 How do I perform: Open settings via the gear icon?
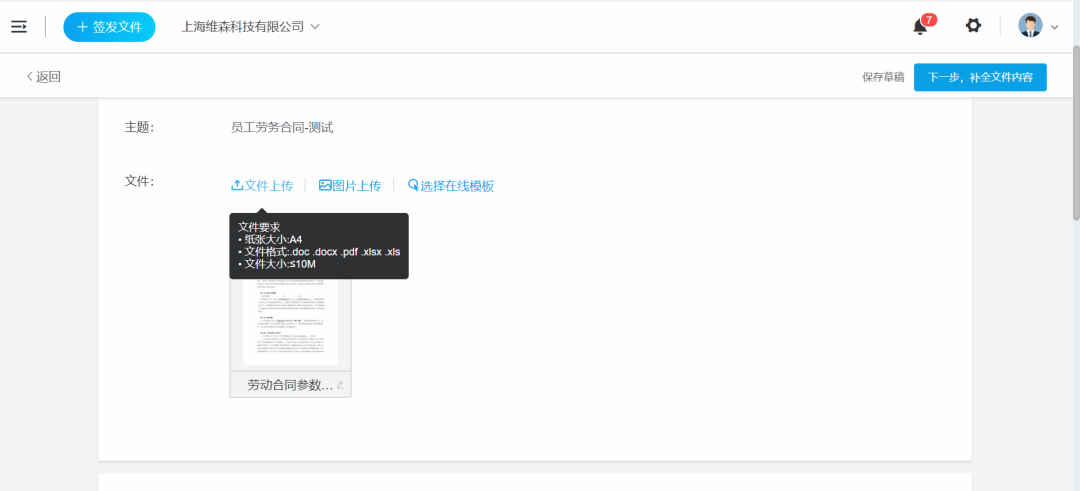click(x=973, y=26)
